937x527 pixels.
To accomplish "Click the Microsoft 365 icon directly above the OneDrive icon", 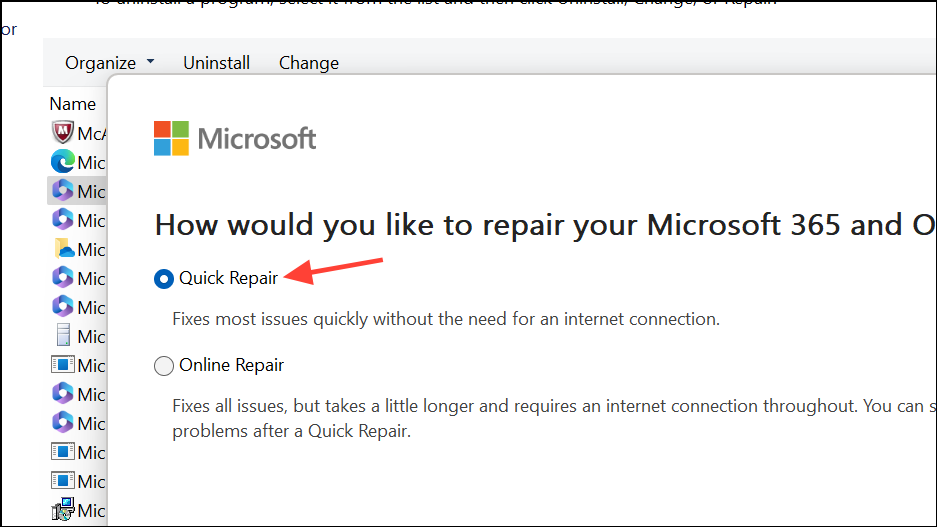I will (62, 220).
